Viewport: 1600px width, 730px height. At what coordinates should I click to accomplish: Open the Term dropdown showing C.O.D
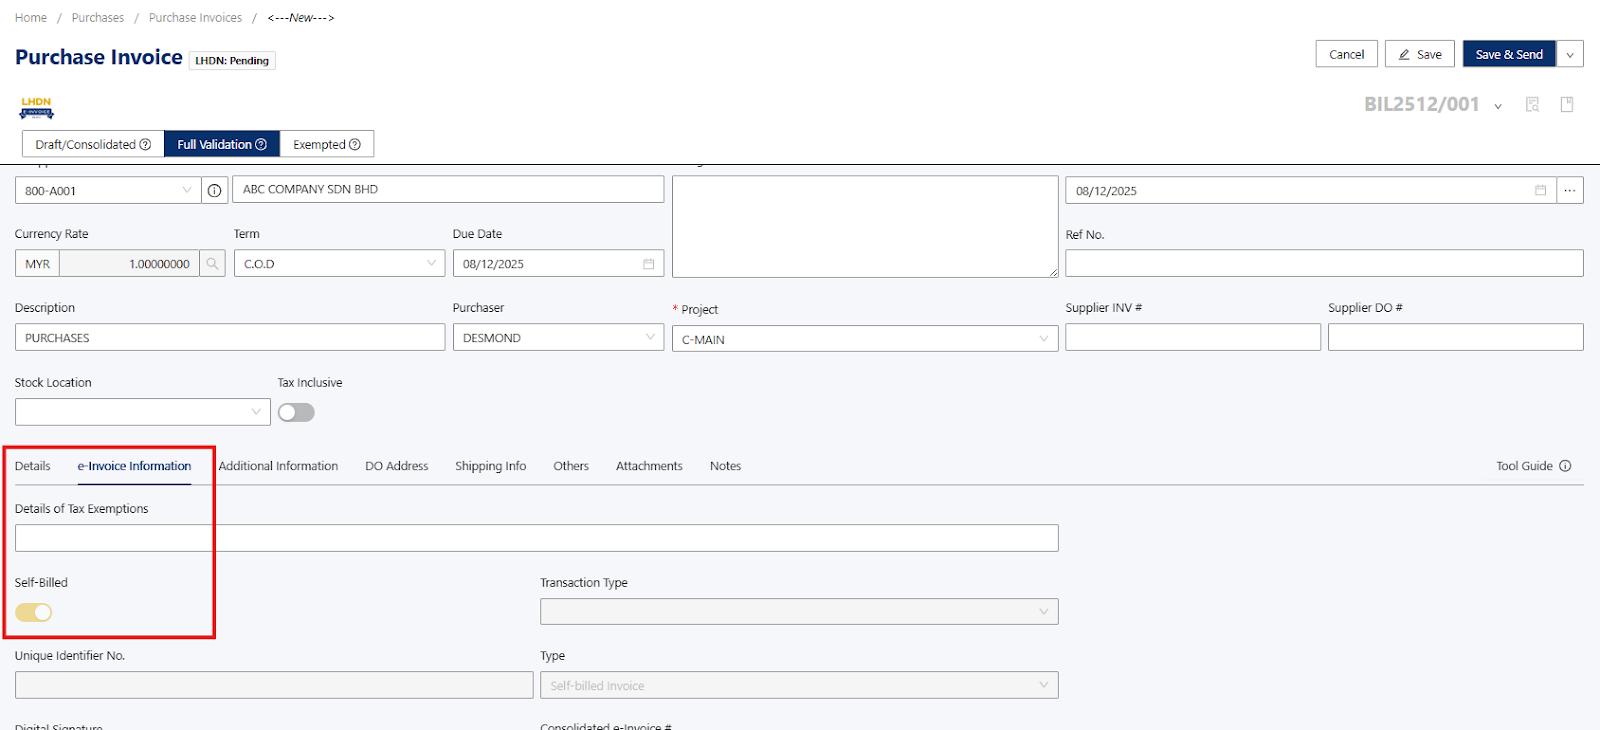339,264
